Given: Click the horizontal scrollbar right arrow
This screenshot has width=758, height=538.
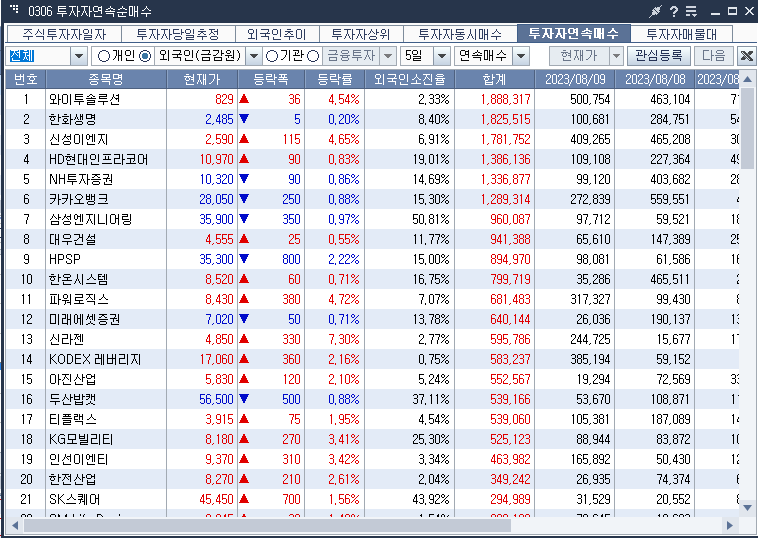Looking at the screenshot, I should click(729, 525).
